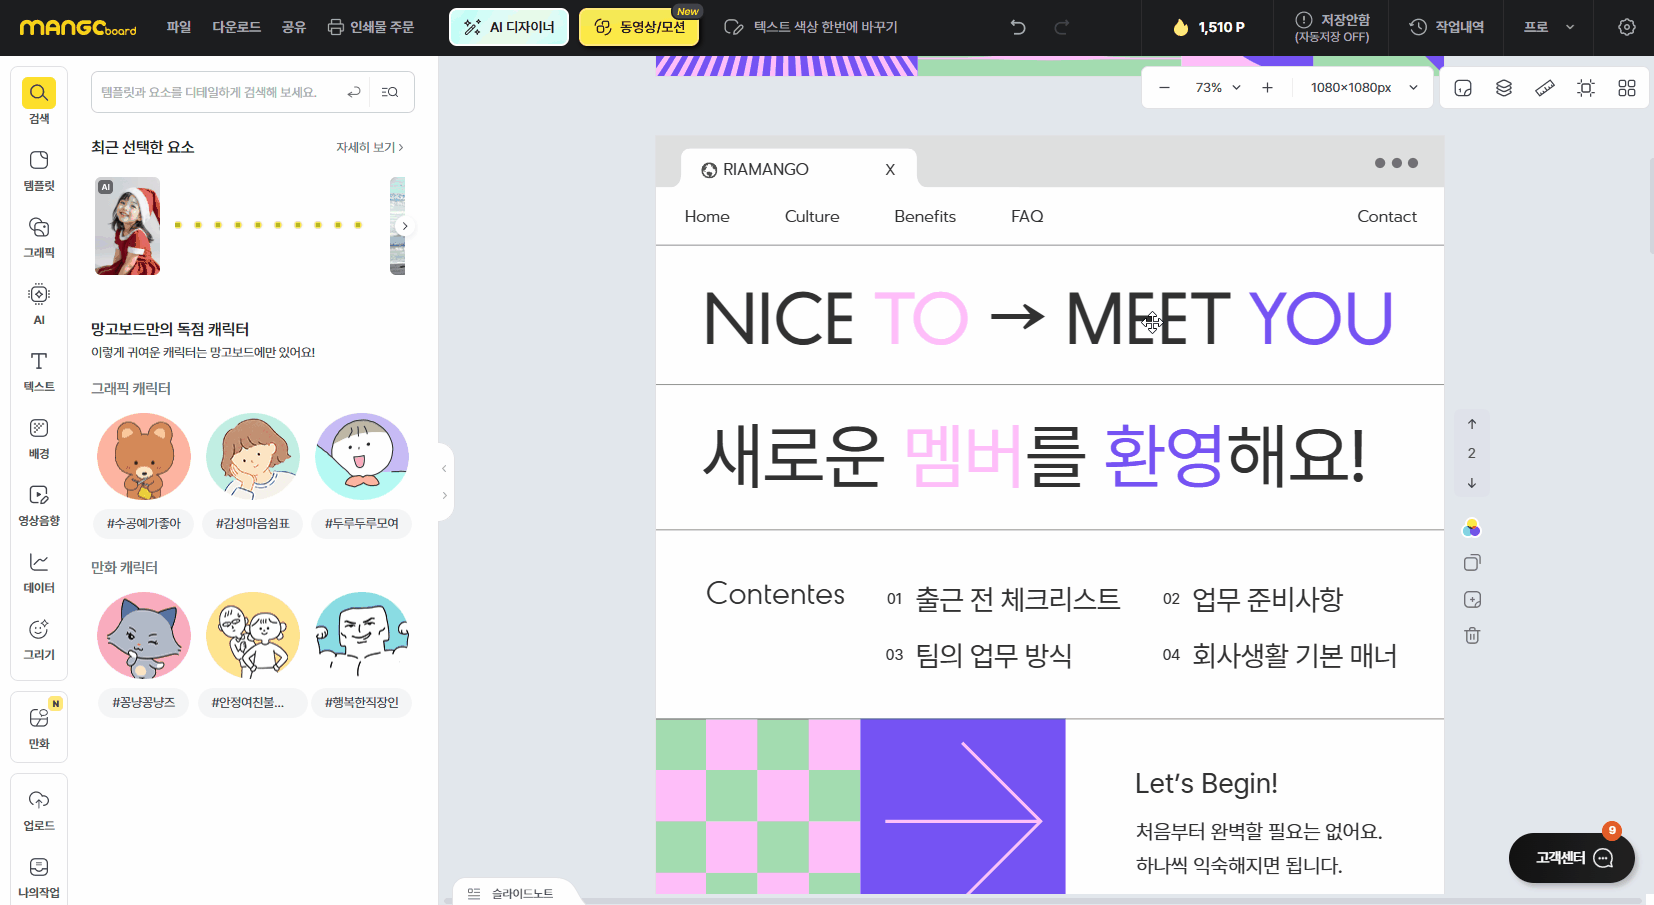Open the 다운로드 menu
Image resolution: width=1654 pixels, height=905 pixels.
coord(236,27)
